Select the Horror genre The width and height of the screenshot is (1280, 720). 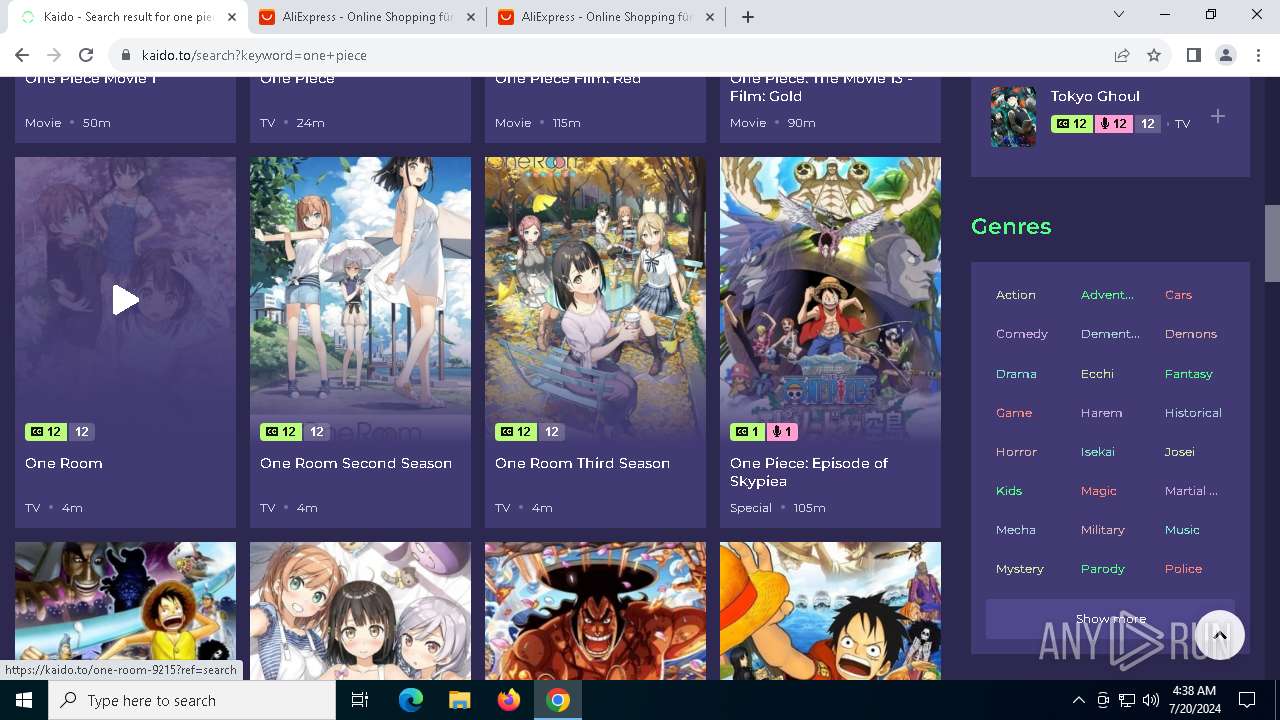1016,452
